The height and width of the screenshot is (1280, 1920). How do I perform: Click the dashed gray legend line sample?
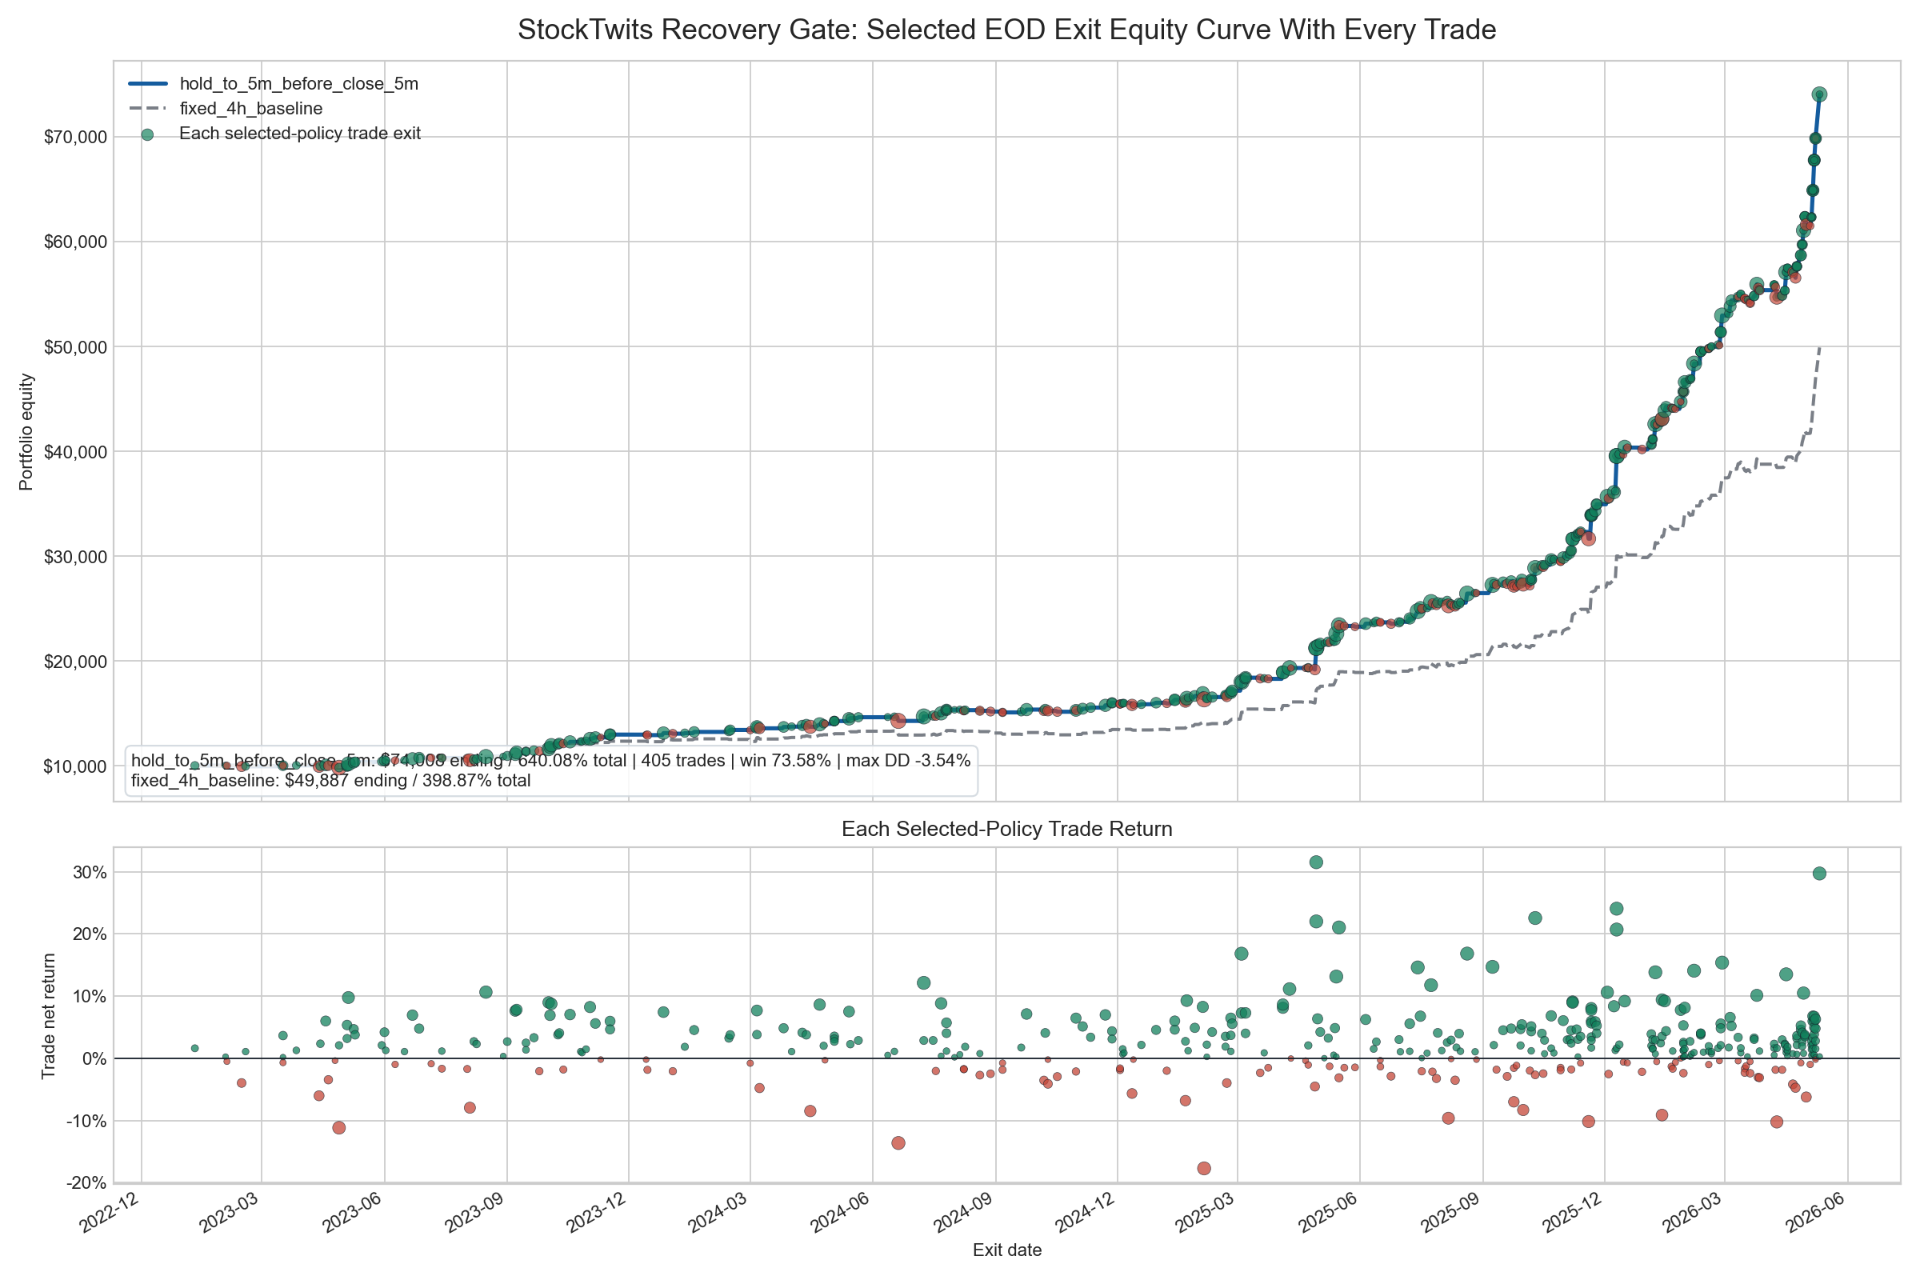pos(147,108)
